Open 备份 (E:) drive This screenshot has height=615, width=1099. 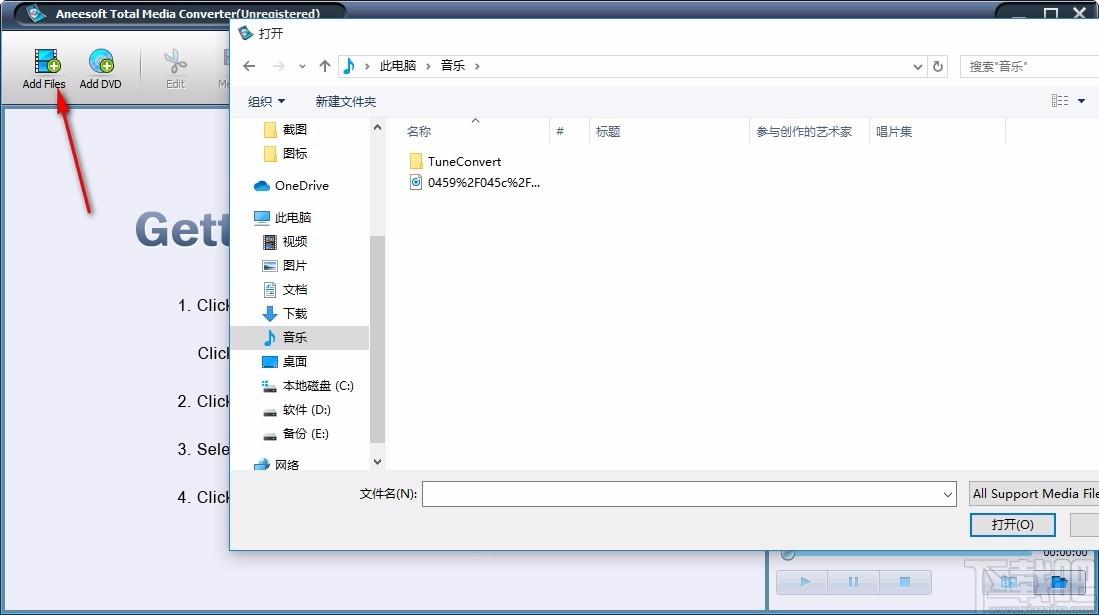296,433
